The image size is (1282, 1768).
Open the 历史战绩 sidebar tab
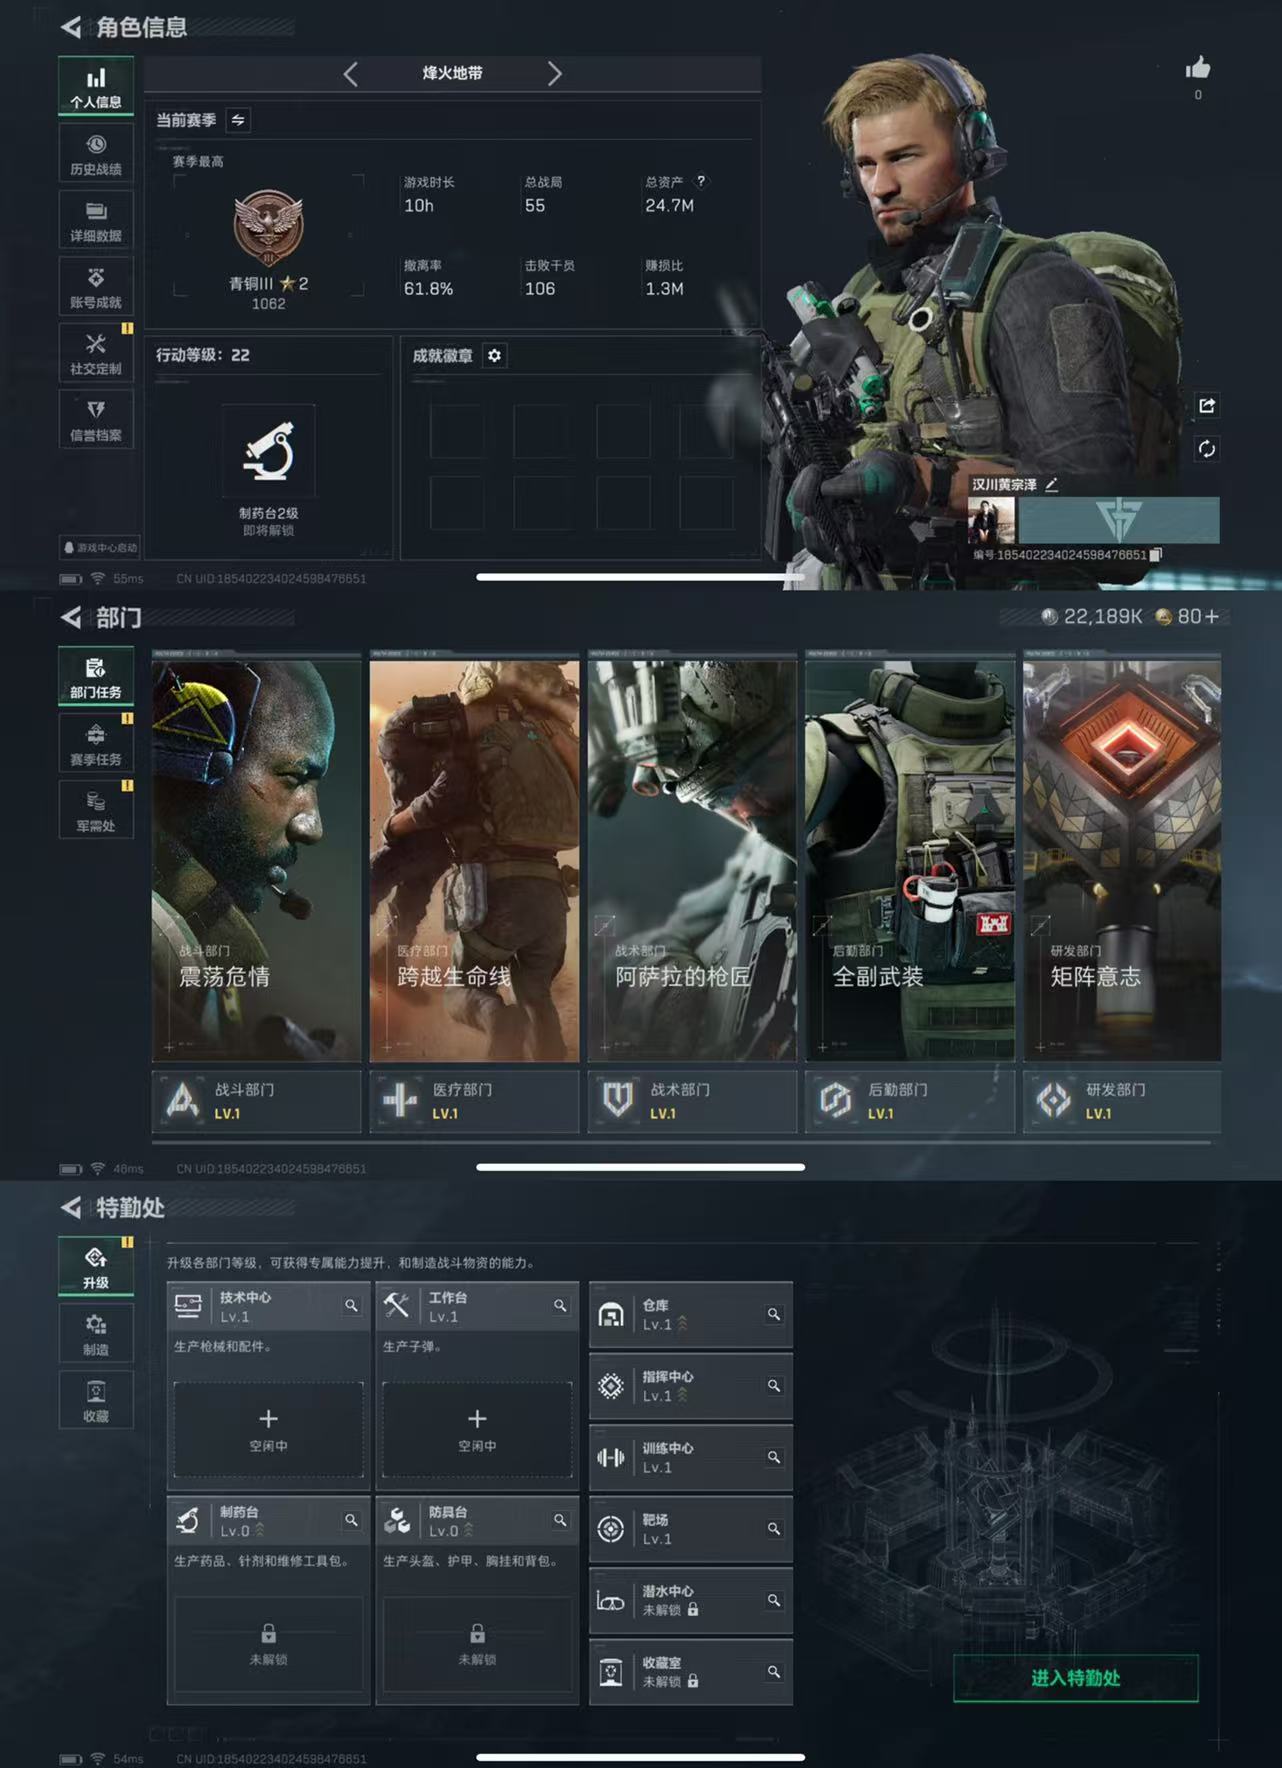coord(96,154)
